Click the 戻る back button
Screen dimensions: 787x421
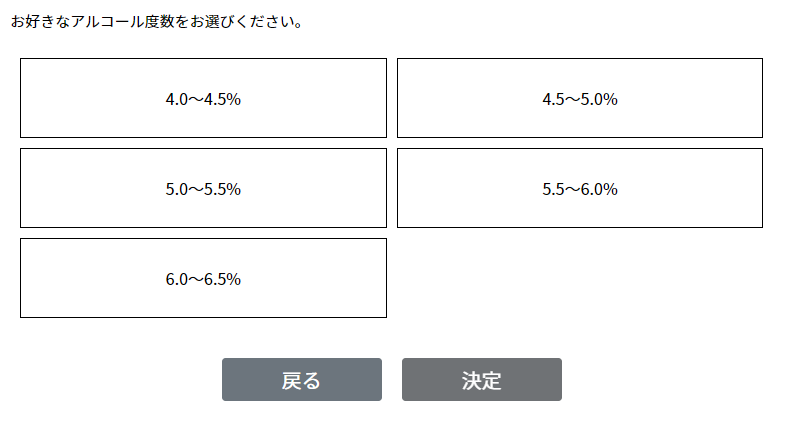(x=301, y=380)
